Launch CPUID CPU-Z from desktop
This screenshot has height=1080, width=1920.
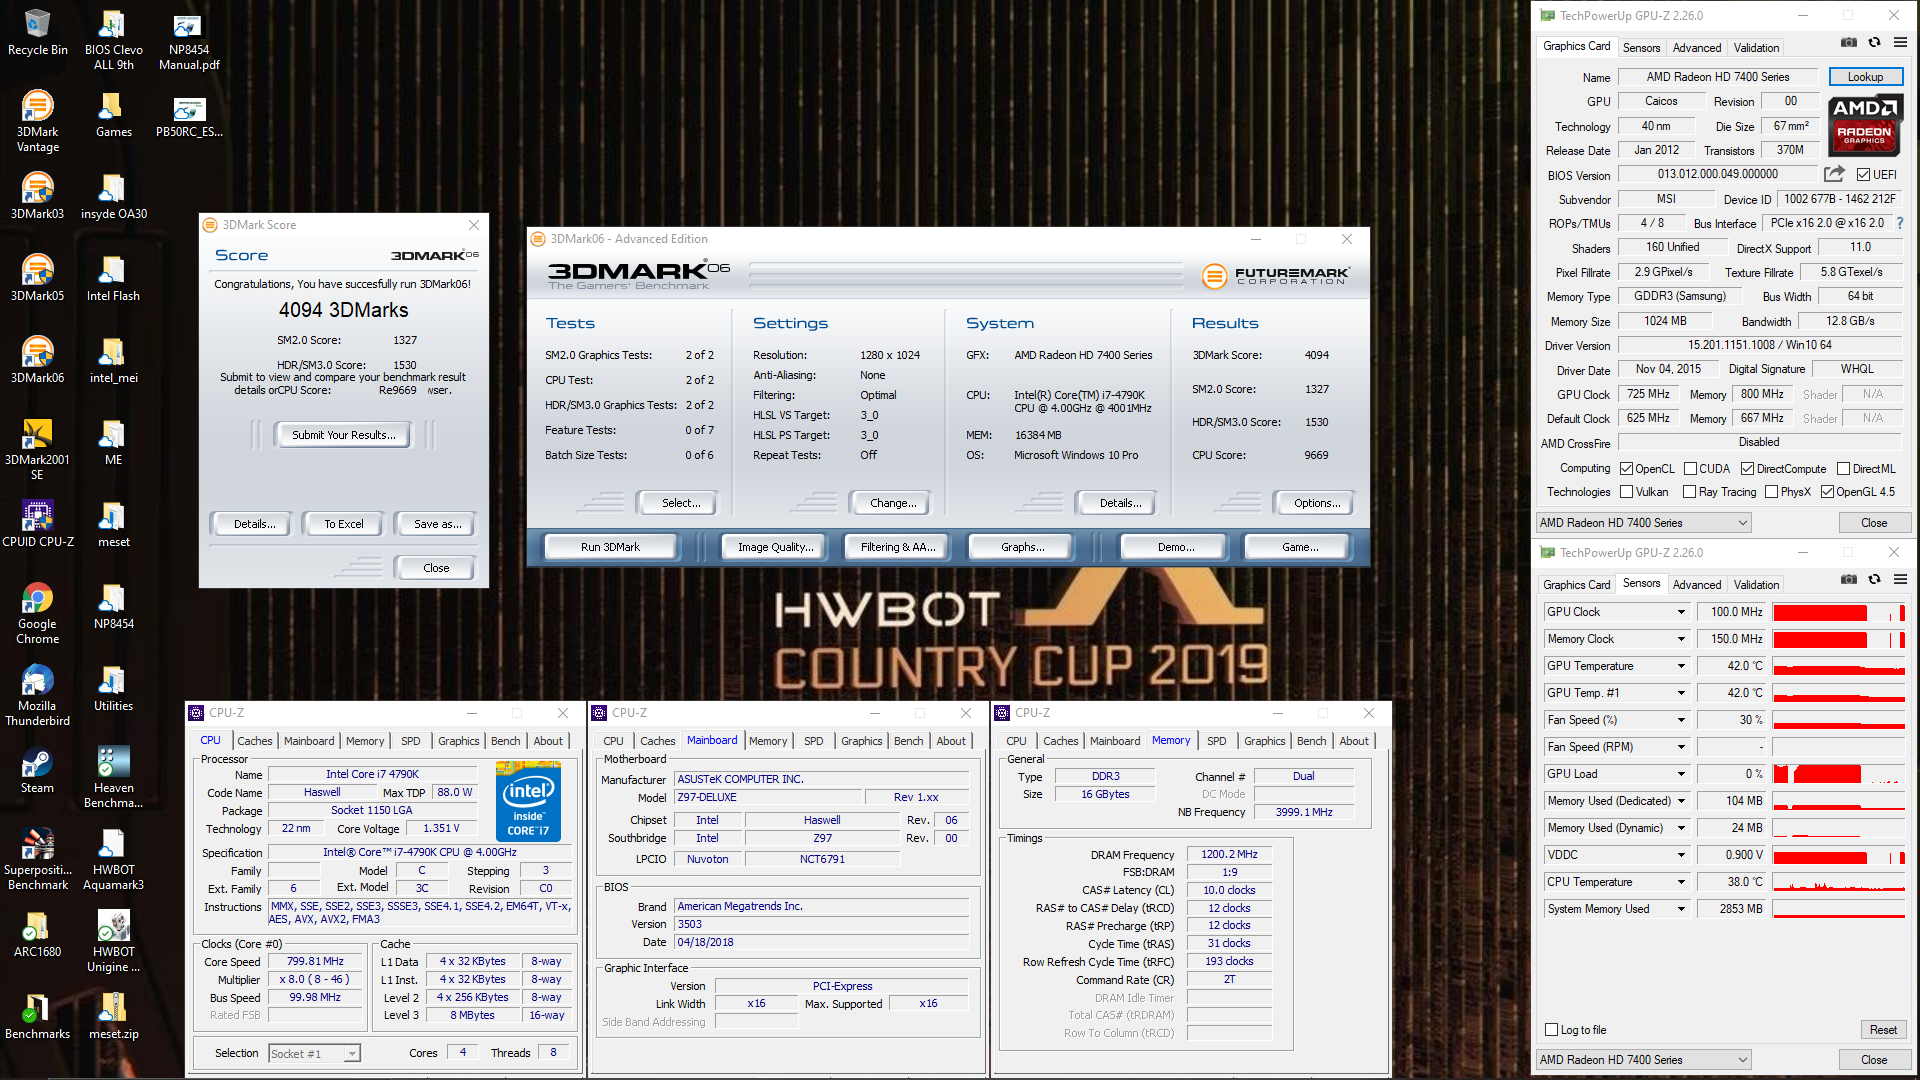[38, 524]
